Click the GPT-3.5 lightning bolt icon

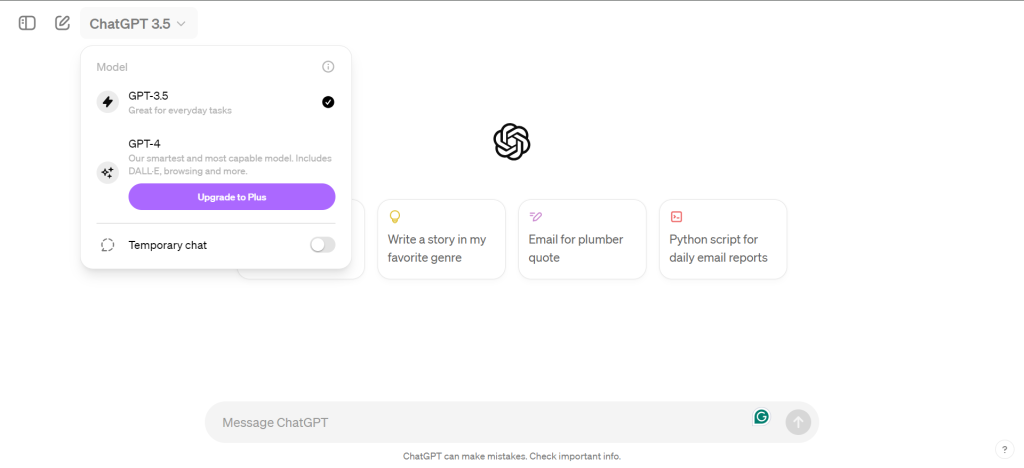click(108, 102)
